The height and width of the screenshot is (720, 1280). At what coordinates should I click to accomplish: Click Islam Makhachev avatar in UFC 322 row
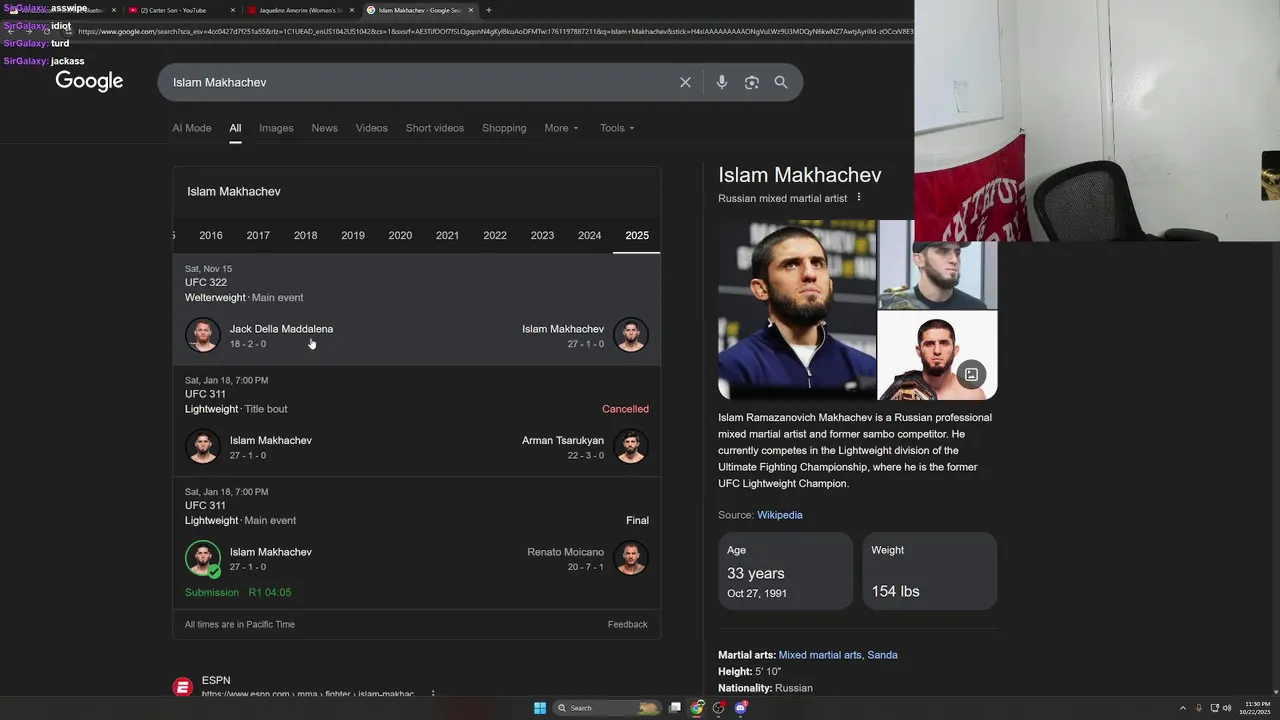pyautogui.click(x=631, y=335)
